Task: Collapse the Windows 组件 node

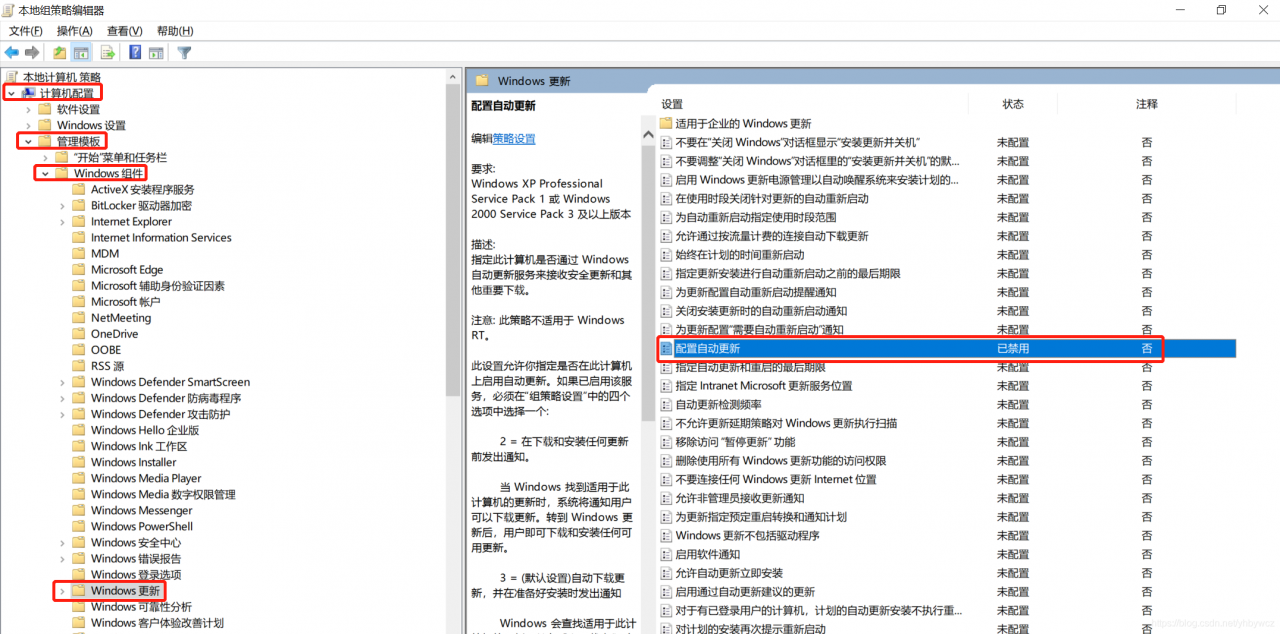Action: tap(44, 174)
